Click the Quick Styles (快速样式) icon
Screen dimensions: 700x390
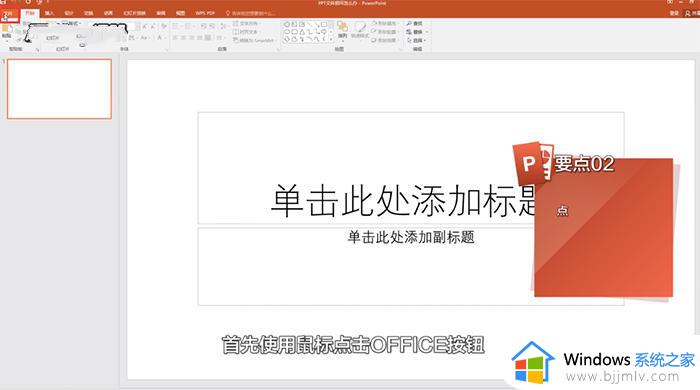(x=360, y=30)
